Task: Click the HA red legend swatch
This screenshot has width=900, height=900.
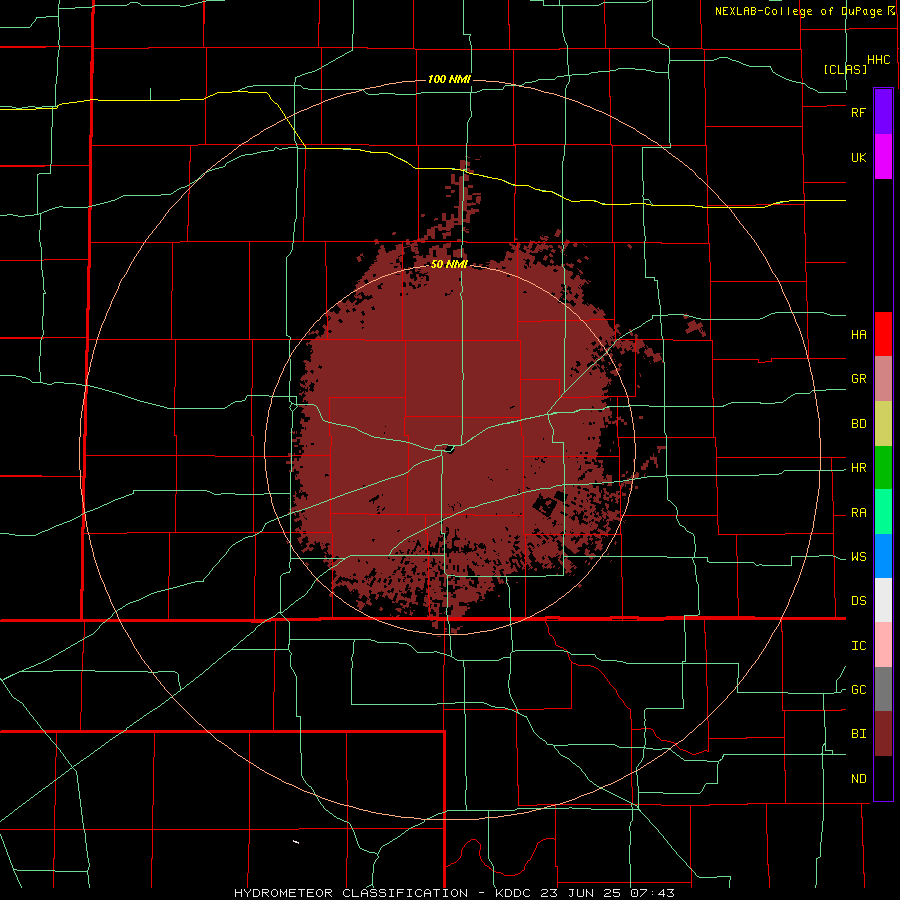Action: point(883,334)
